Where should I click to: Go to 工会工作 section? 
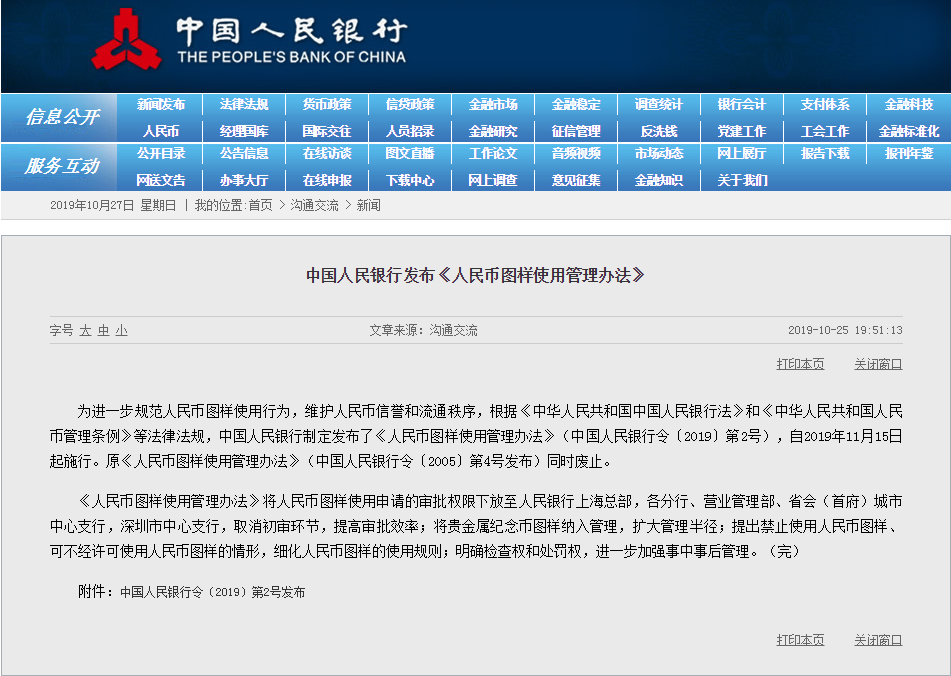point(825,131)
